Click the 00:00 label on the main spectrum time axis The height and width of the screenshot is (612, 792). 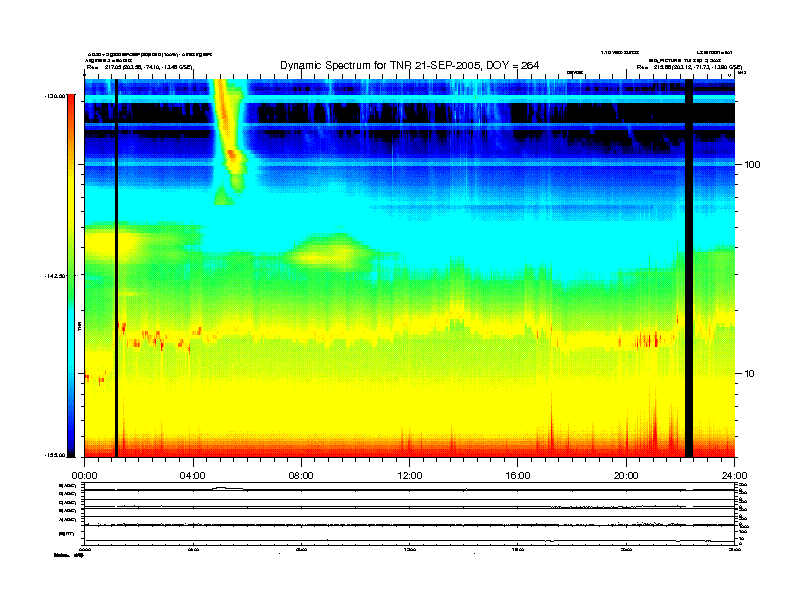(x=84, y=476)
